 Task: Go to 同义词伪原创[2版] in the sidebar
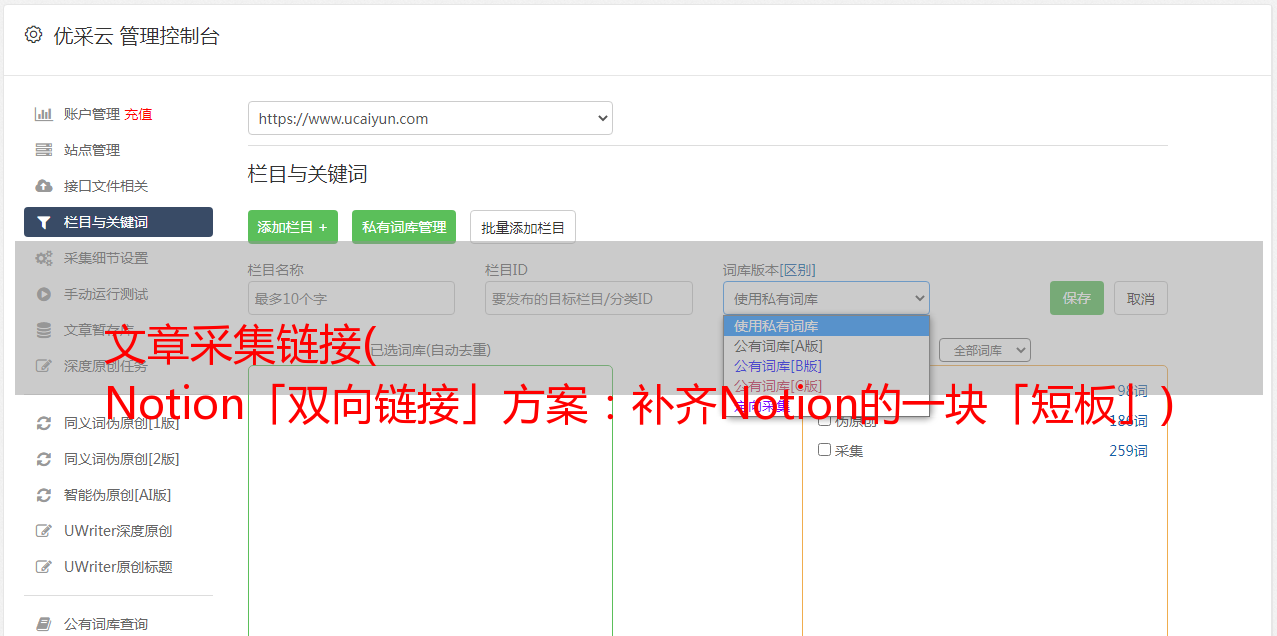tap(121, 459)
